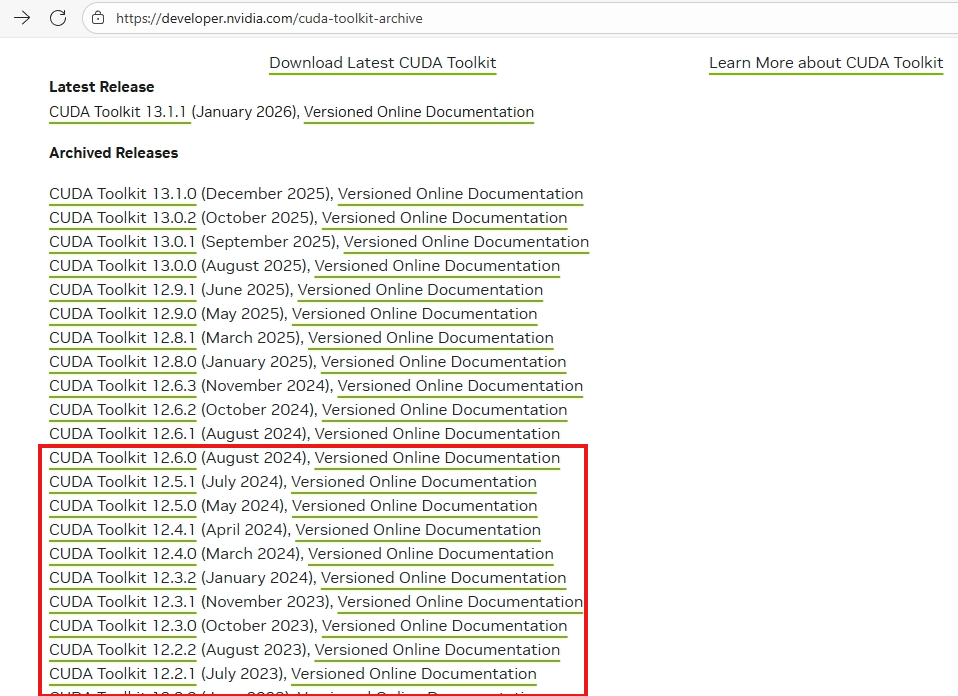Open CUDA Toolkit 12.6.1 link
The image size is (958, 696).
point(122,434)
